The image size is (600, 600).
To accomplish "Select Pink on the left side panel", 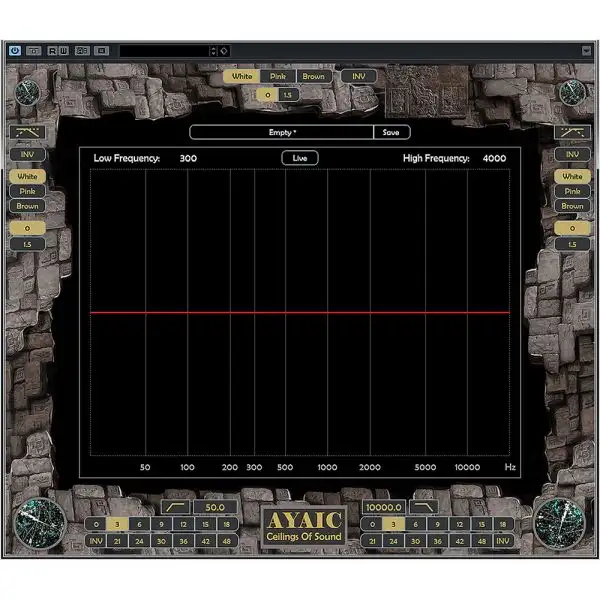I will point(28,191).
